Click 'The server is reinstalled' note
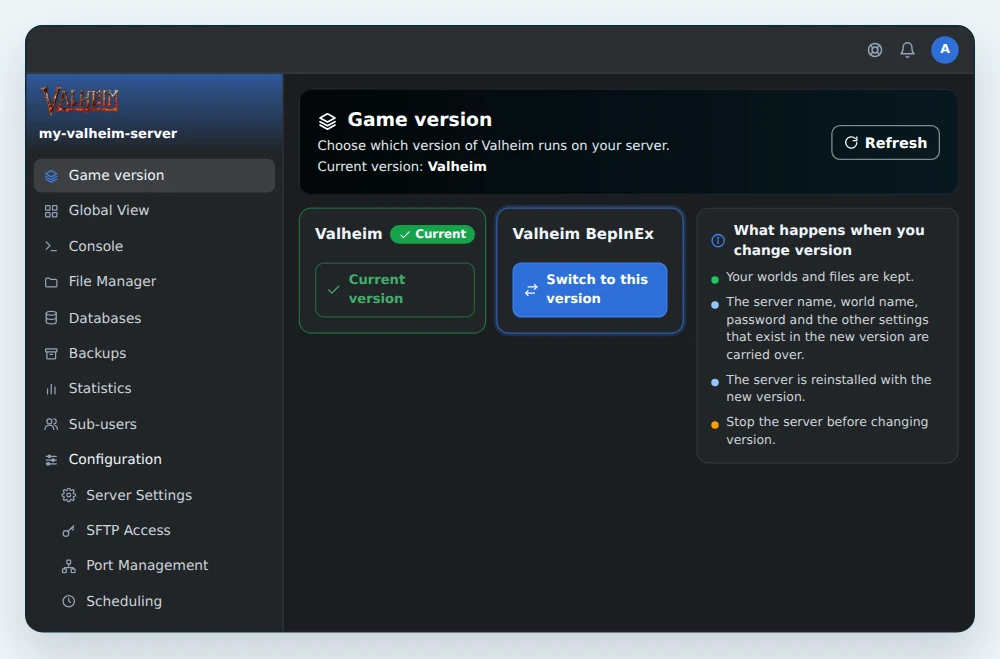 point(828,388)
